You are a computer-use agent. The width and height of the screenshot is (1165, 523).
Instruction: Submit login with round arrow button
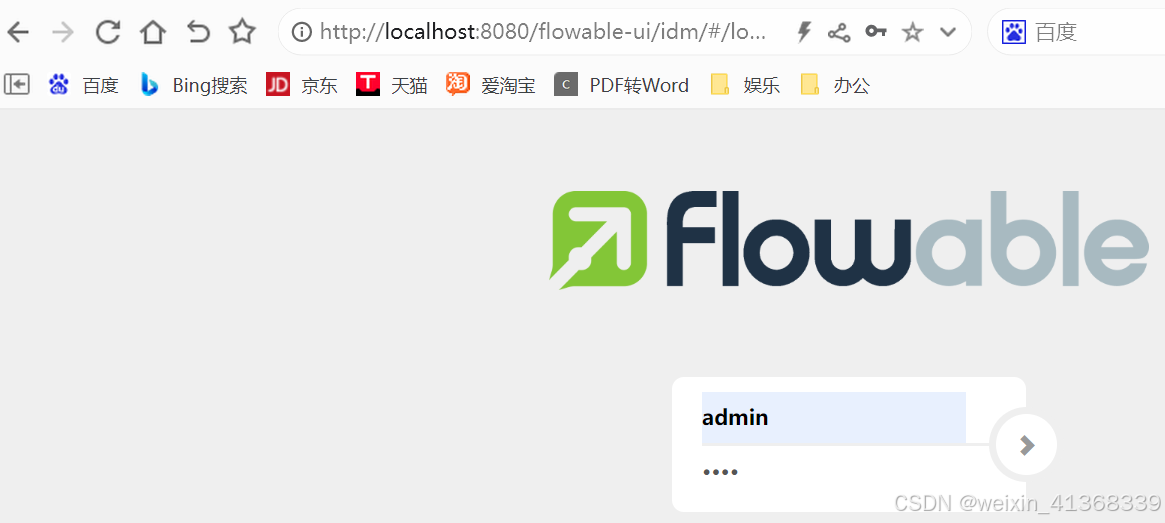point(1027,445)
